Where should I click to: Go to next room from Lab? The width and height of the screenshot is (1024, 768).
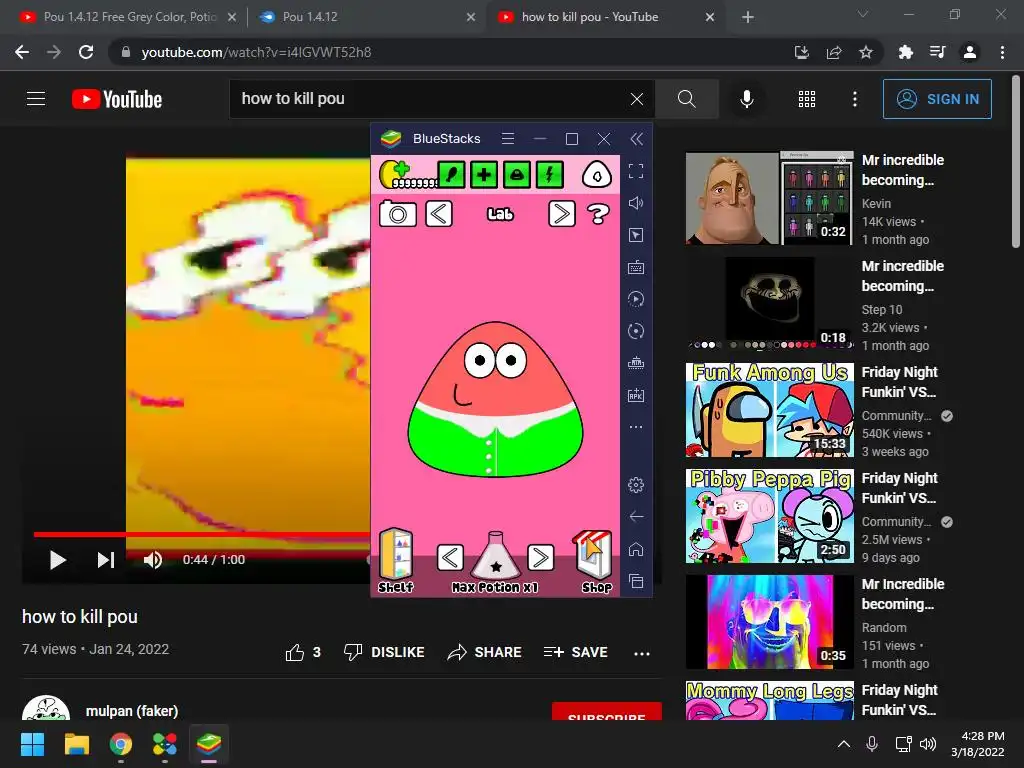562,214
